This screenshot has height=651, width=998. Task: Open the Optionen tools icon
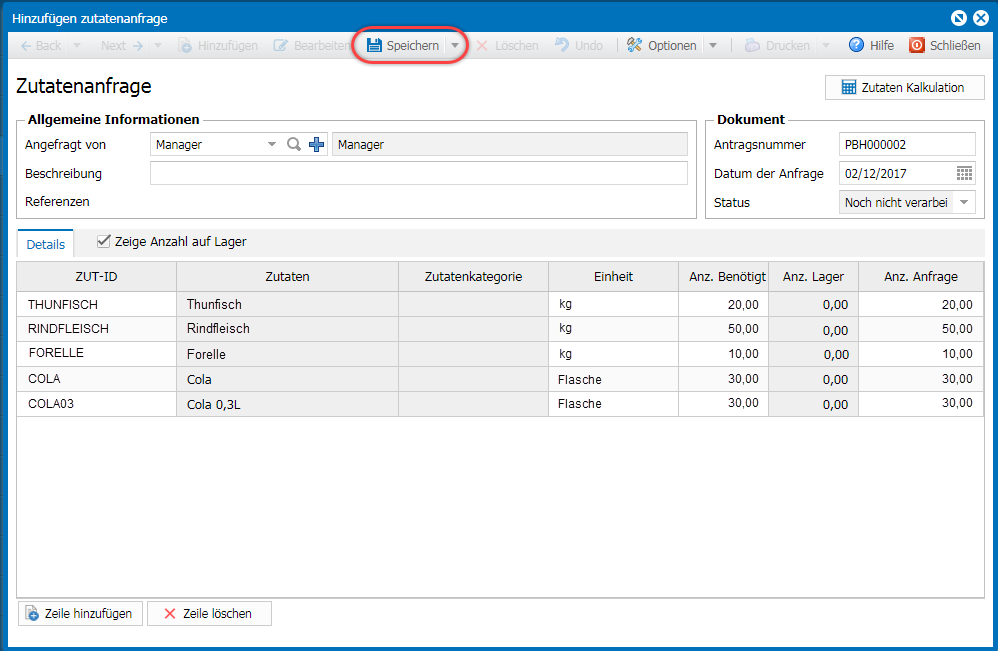tap(634, 45)
